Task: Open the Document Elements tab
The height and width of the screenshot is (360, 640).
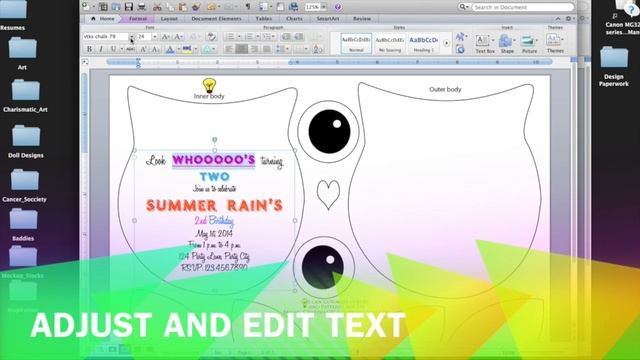Action: pos(216,19)
